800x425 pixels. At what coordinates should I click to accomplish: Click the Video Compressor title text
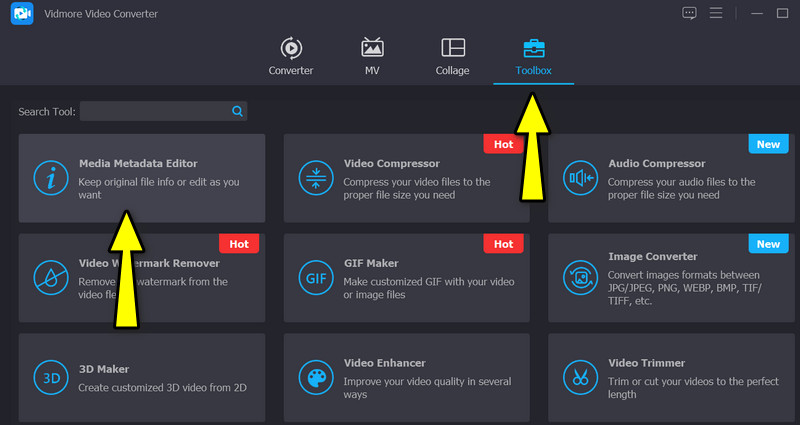(391, 163)
